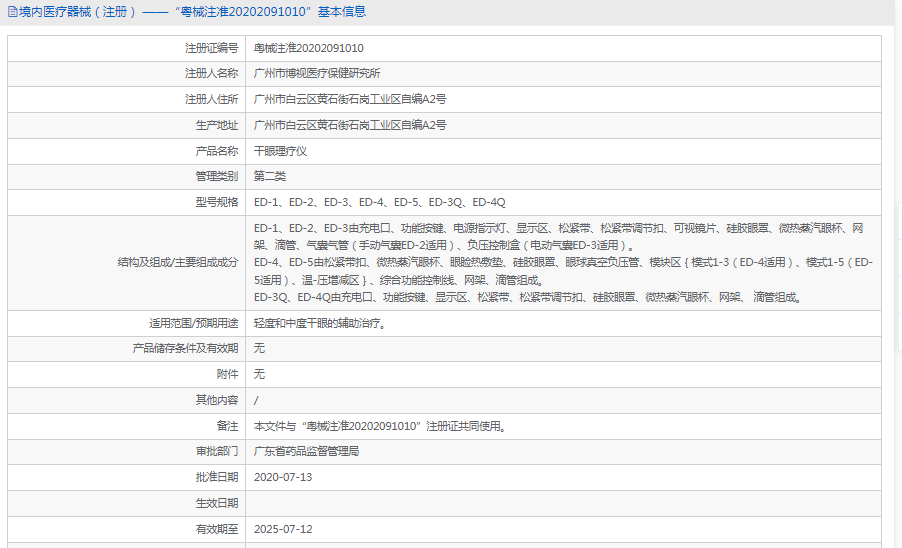The image size is (902, 548).
Task: Select the heading text 境内医疗器械（注册）基本信息
Action: 192,12
